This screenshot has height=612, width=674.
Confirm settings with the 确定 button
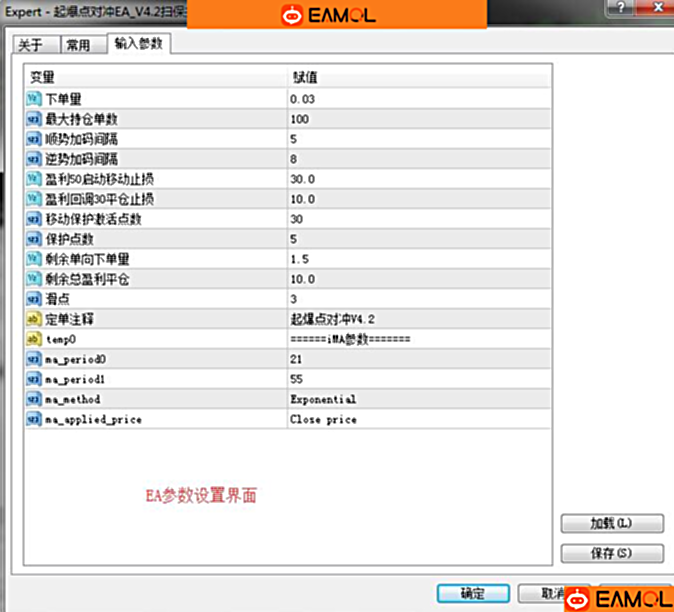click(472, 593)
